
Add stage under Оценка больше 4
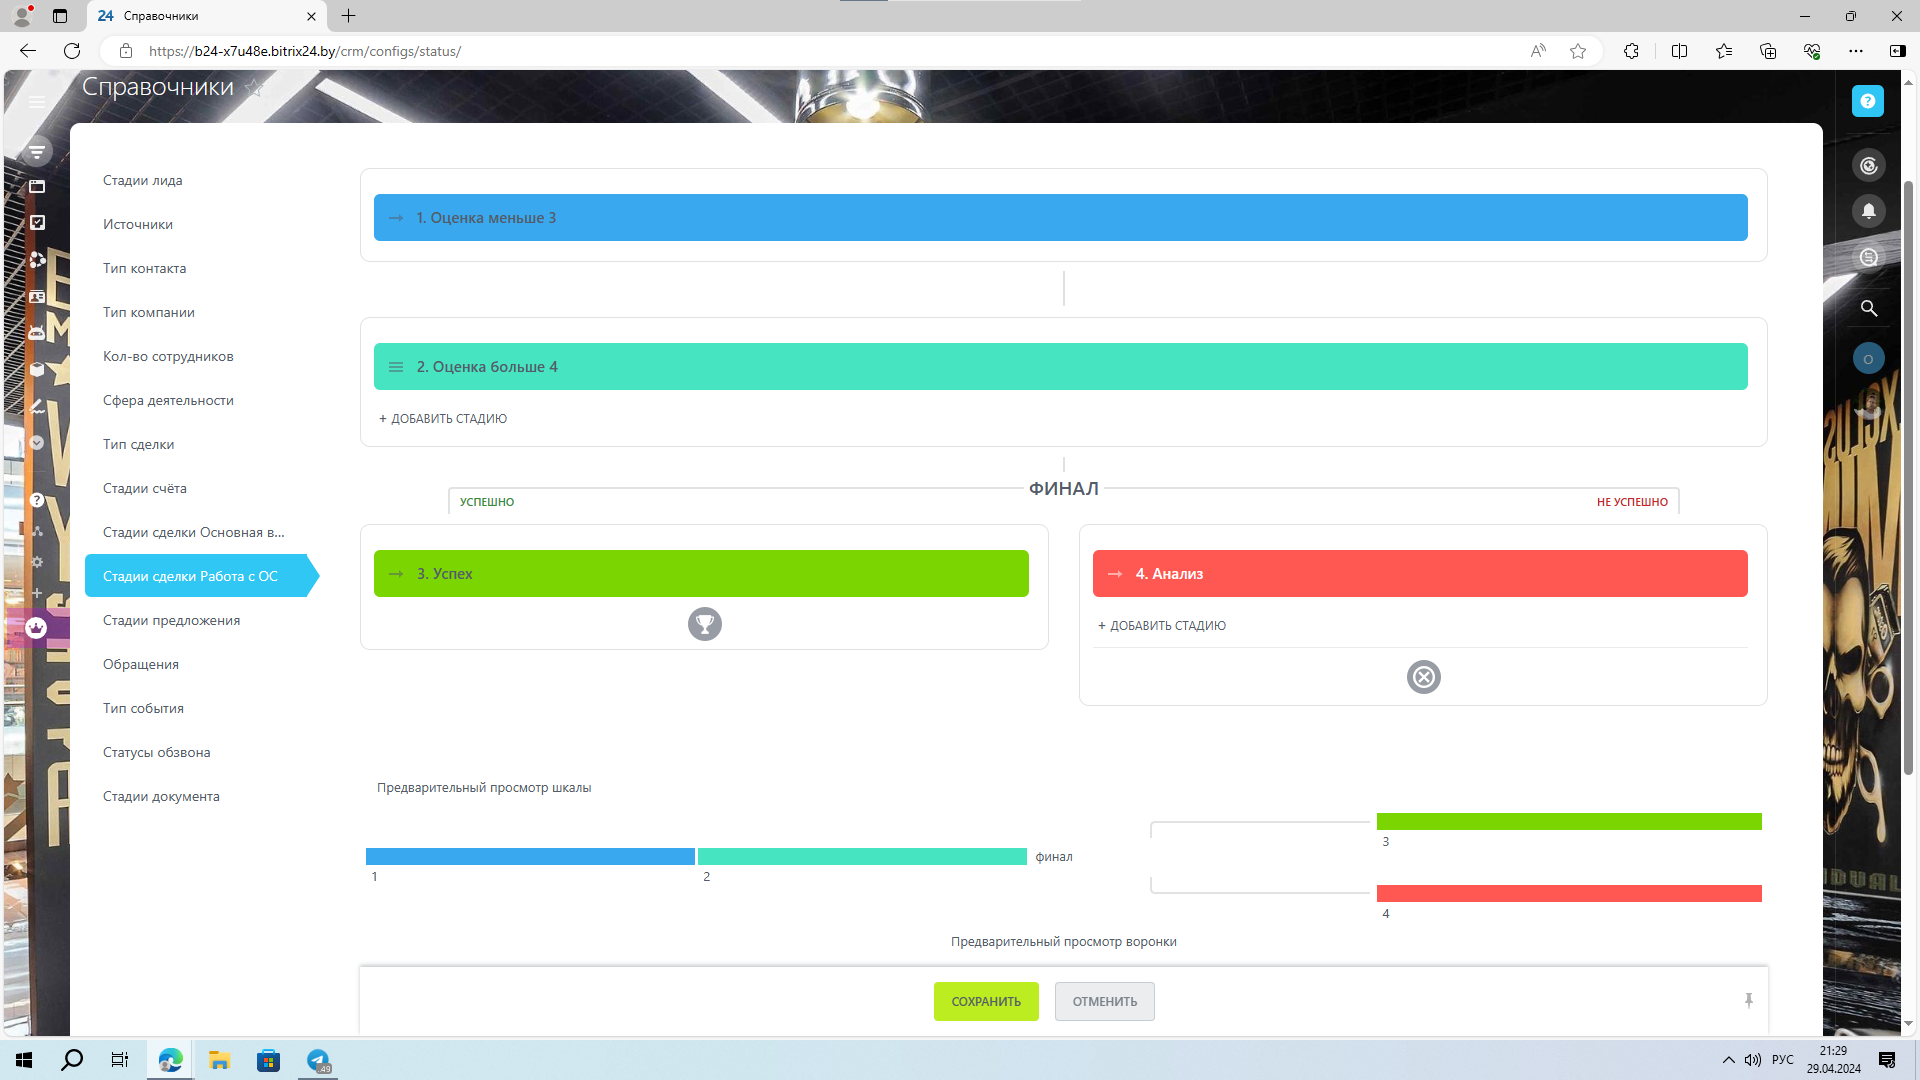(x=443, y=419)
